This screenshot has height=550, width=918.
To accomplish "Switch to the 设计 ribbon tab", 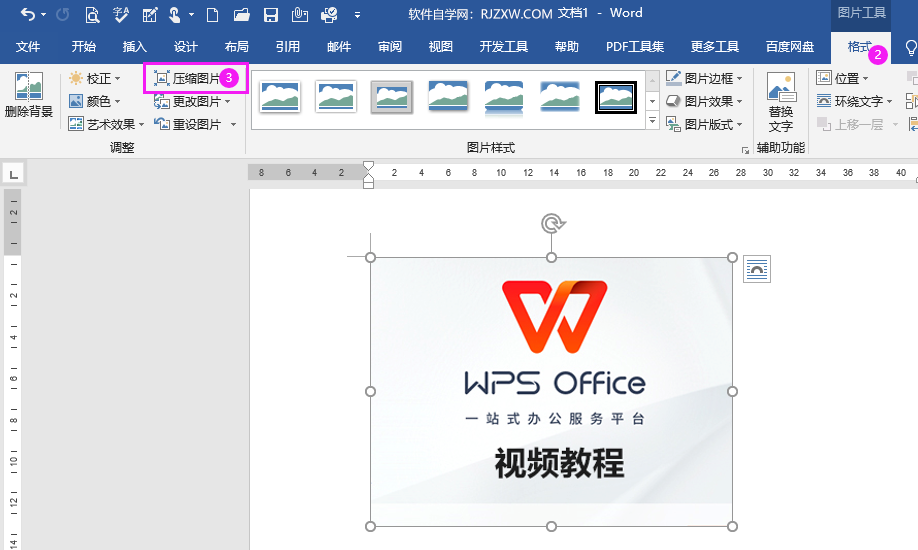I will tap(186, 47).
